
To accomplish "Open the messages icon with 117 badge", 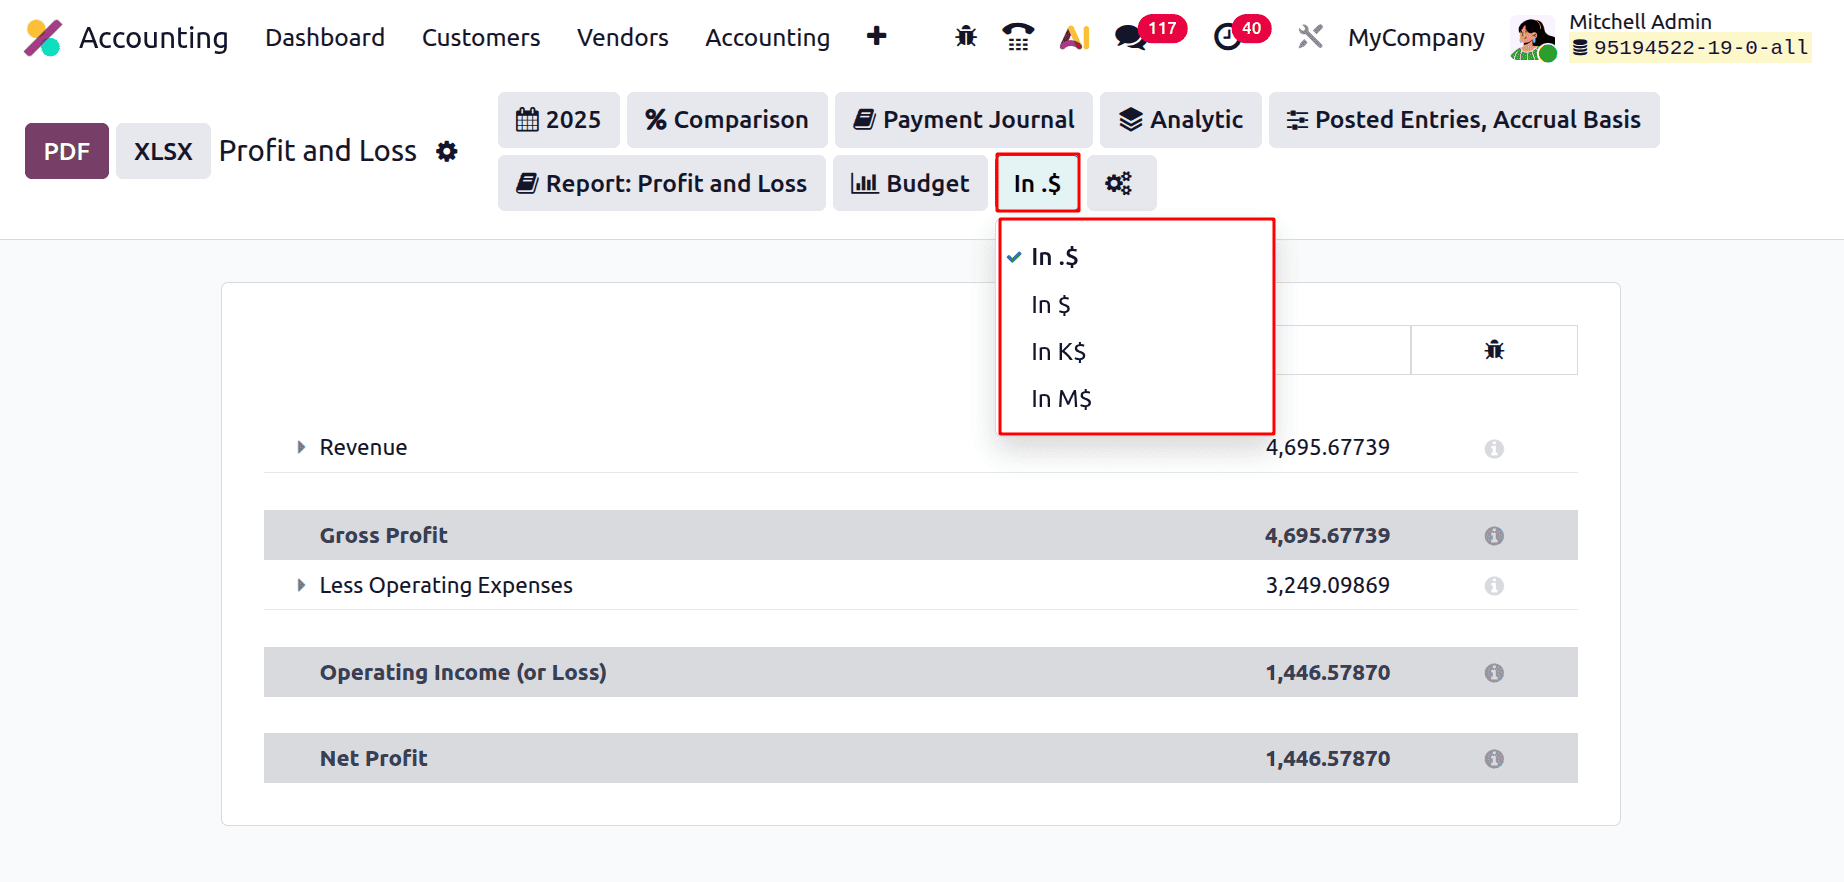I will click(x=1150, y=34).
